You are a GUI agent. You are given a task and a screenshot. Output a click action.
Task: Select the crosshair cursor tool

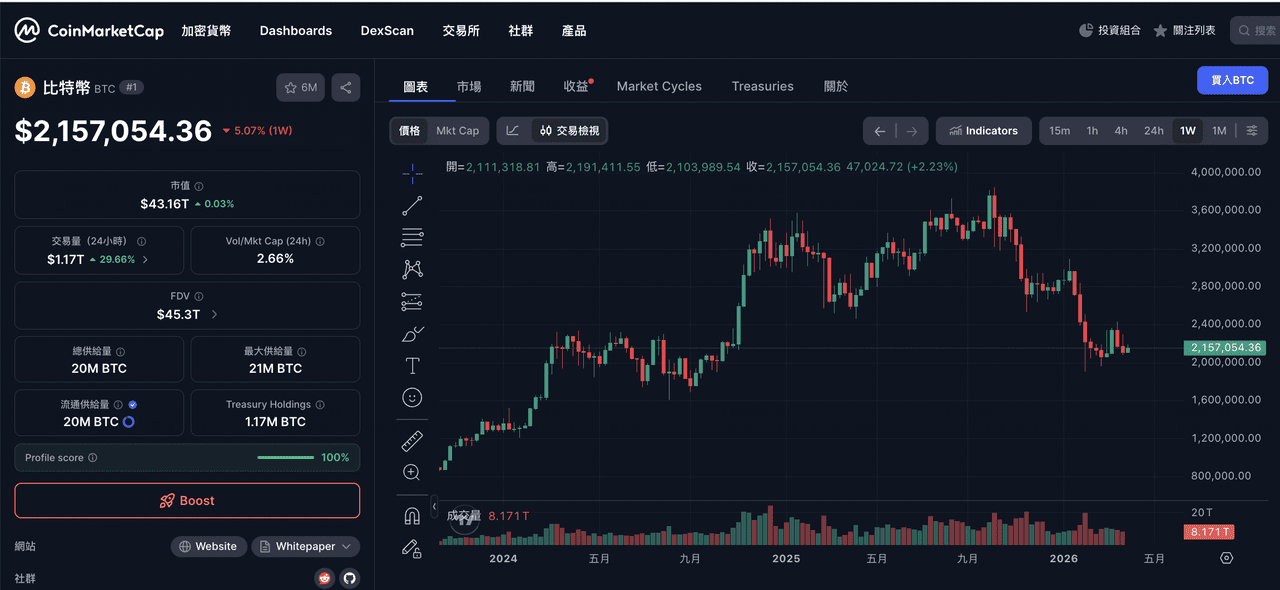coord(412,174)
